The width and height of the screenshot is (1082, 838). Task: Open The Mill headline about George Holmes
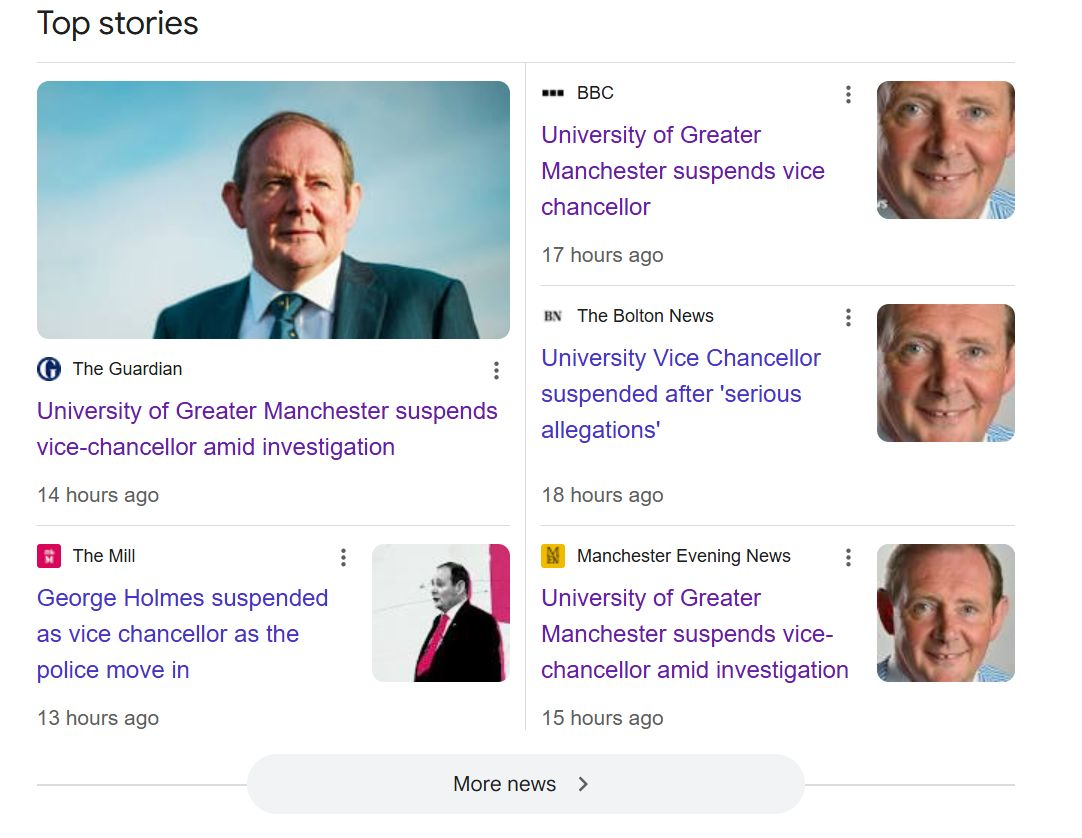(182, 634)
